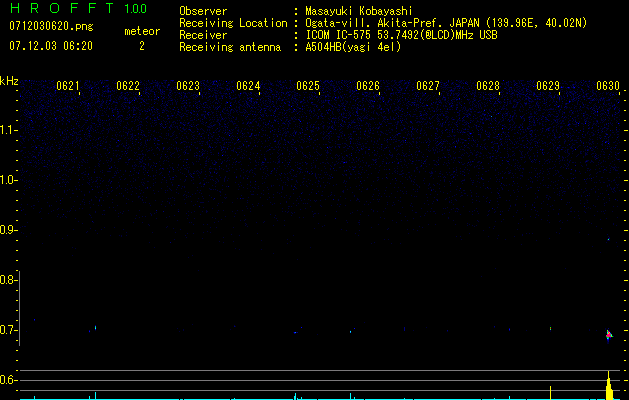Select the file name 0712030620.png
This screenshot has height=400, width=629.
(51, 26)
